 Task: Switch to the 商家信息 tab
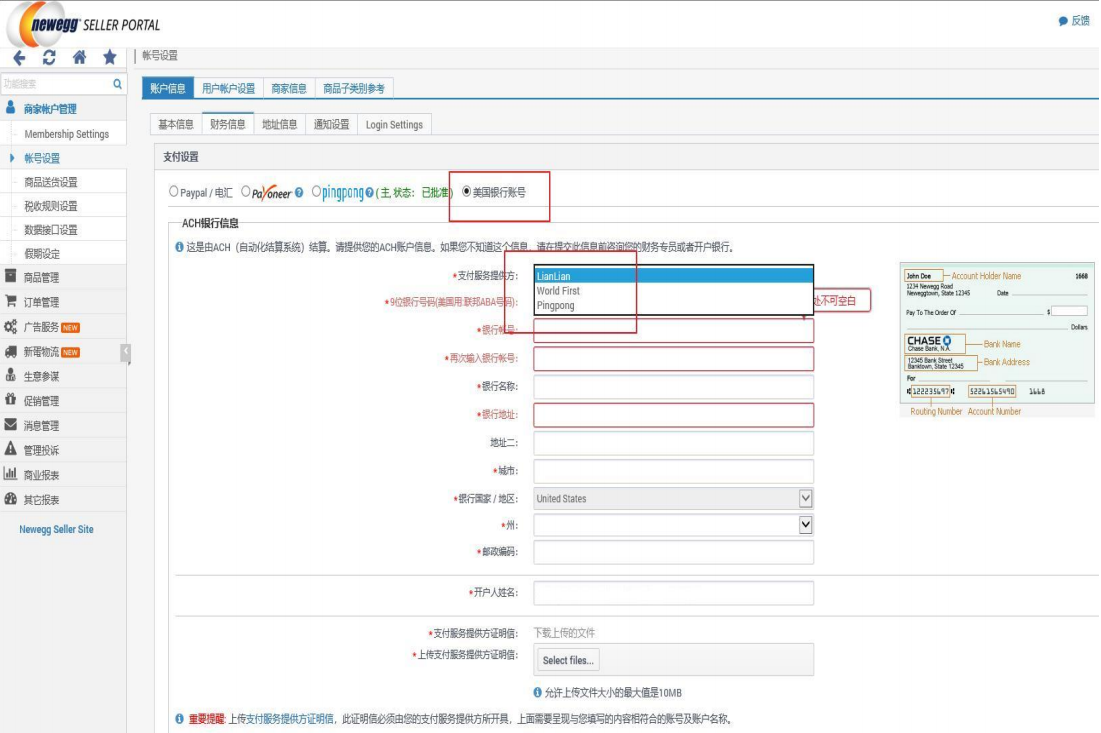pos(289,88)
